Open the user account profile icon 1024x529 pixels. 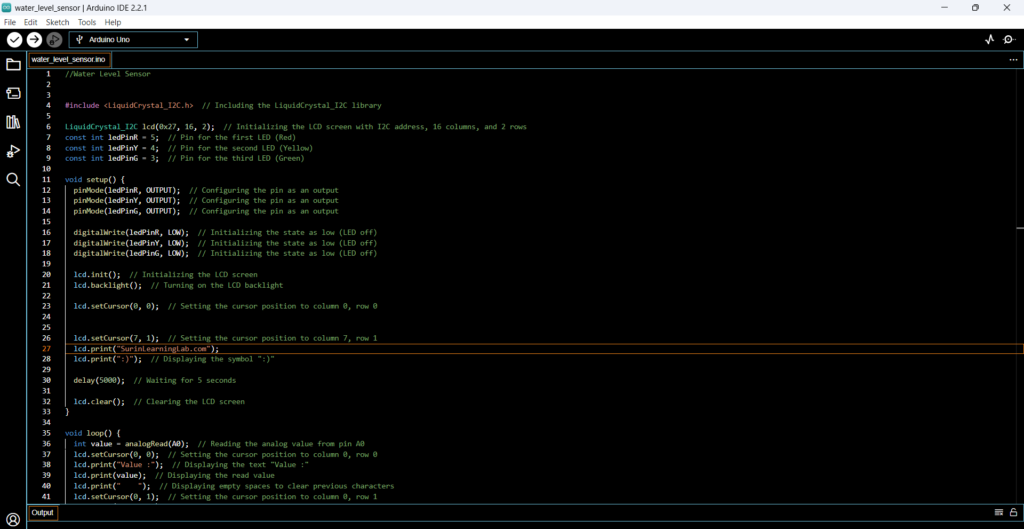tap(13, 520)
